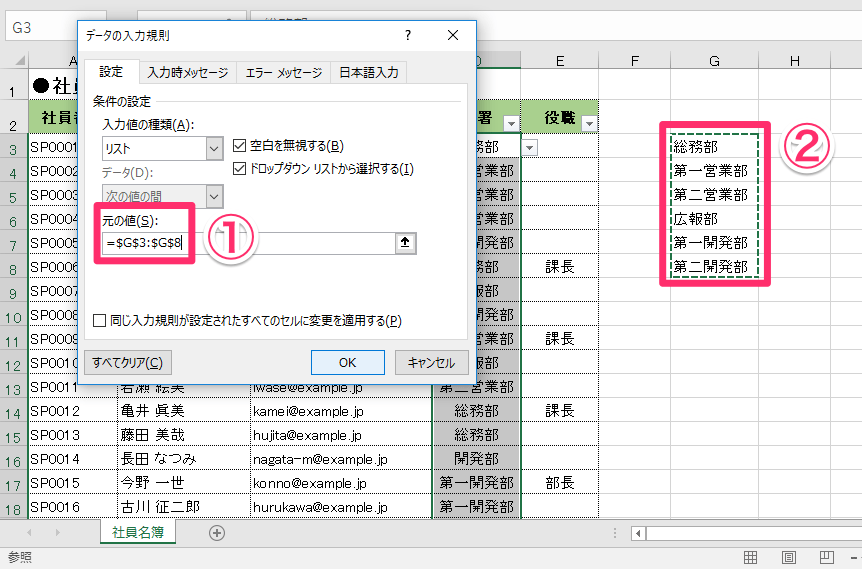Click 総務部 cell in row 15
Viewport: 862px width, 569px height.
(477, 435)
